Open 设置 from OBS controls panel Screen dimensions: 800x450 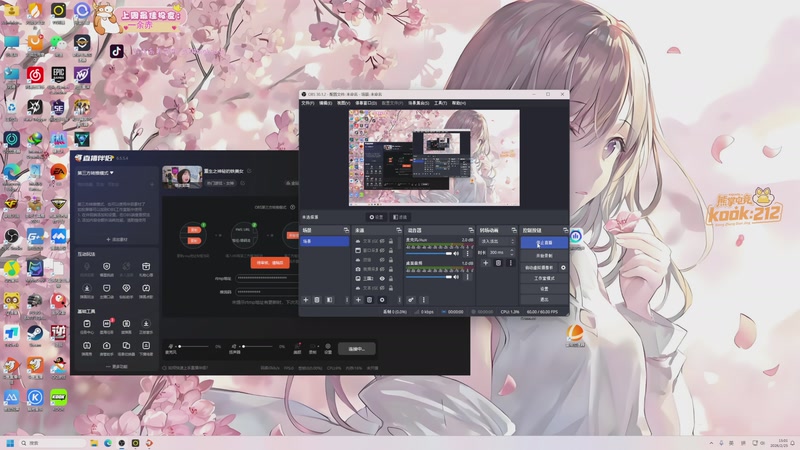point(544,289)
